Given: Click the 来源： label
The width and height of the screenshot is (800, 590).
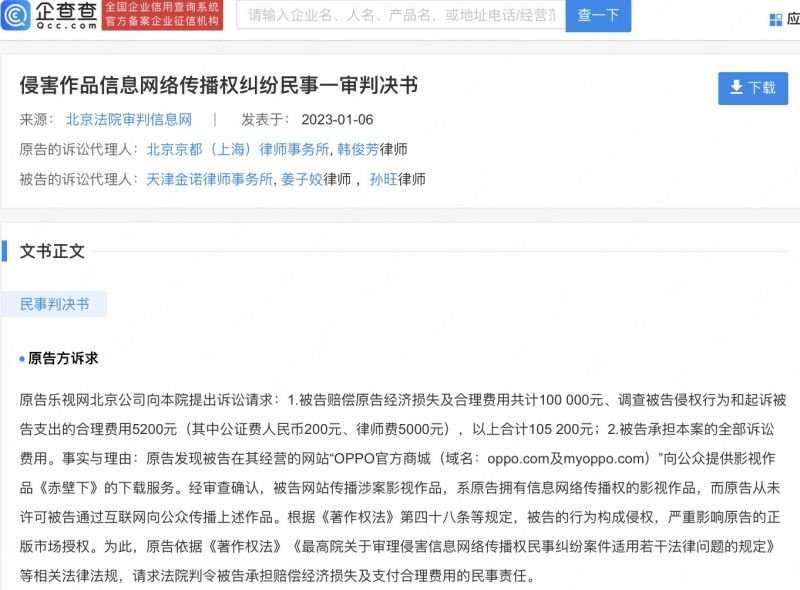Looking at the screenshot, I should click(x=37, y=119).
